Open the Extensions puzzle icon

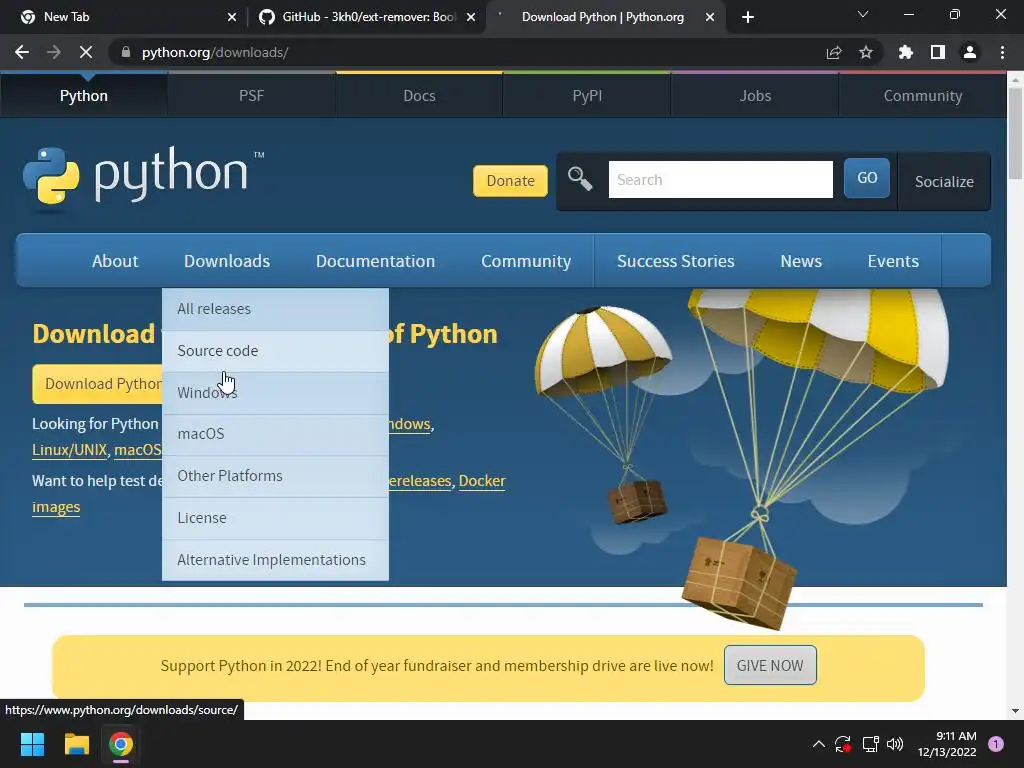(906, 52)
